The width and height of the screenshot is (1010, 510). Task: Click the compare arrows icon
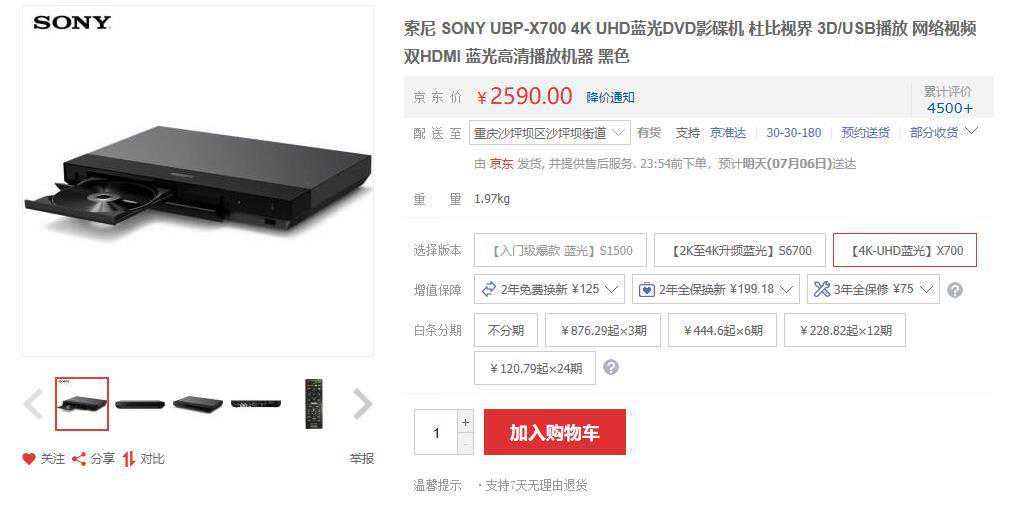(129, 459)
